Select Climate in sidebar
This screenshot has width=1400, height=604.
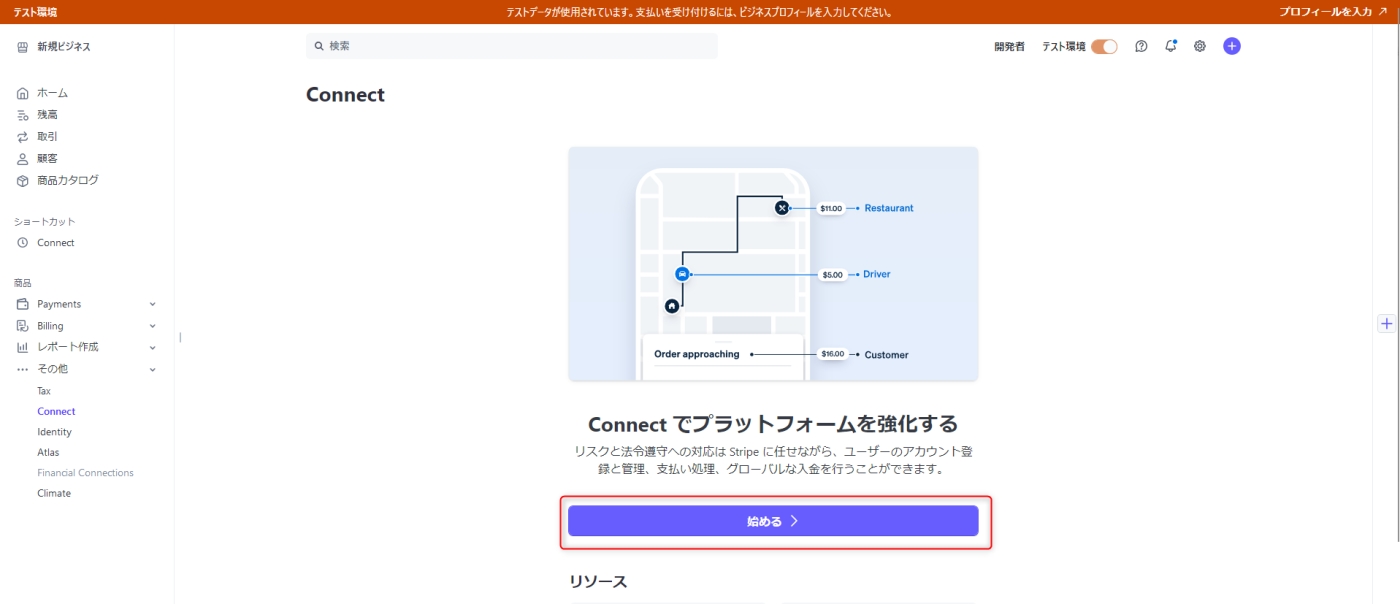54,493
